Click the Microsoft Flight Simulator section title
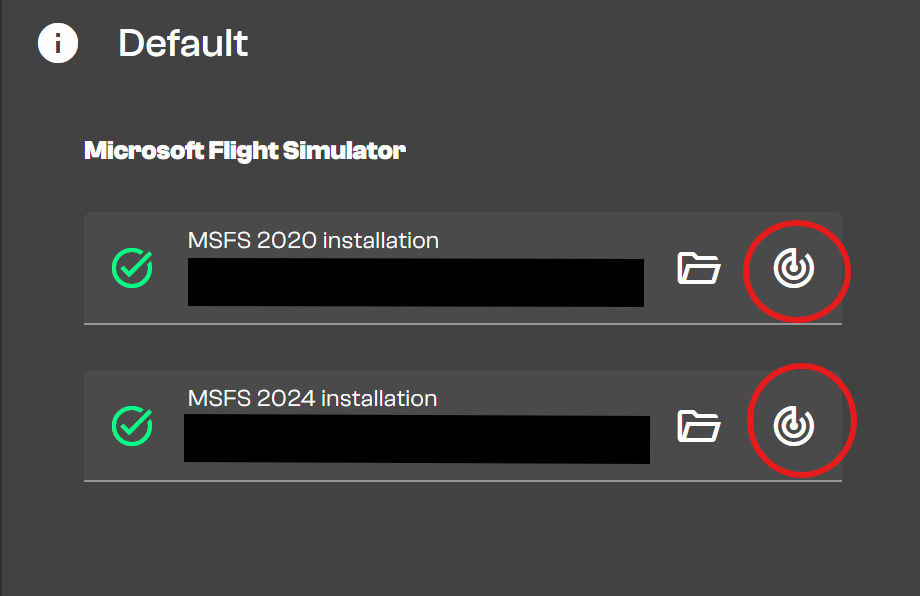This screenshot has width=920, height=596. pos(245,151)
